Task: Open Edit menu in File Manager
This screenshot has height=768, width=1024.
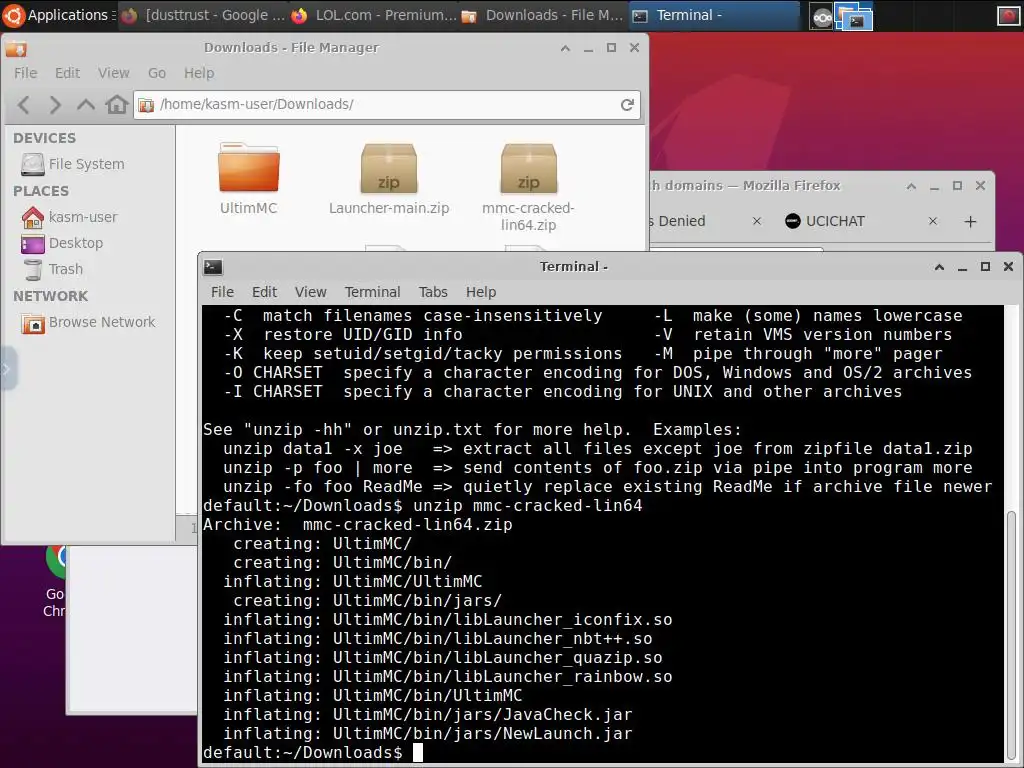Action: click(67, 73)
